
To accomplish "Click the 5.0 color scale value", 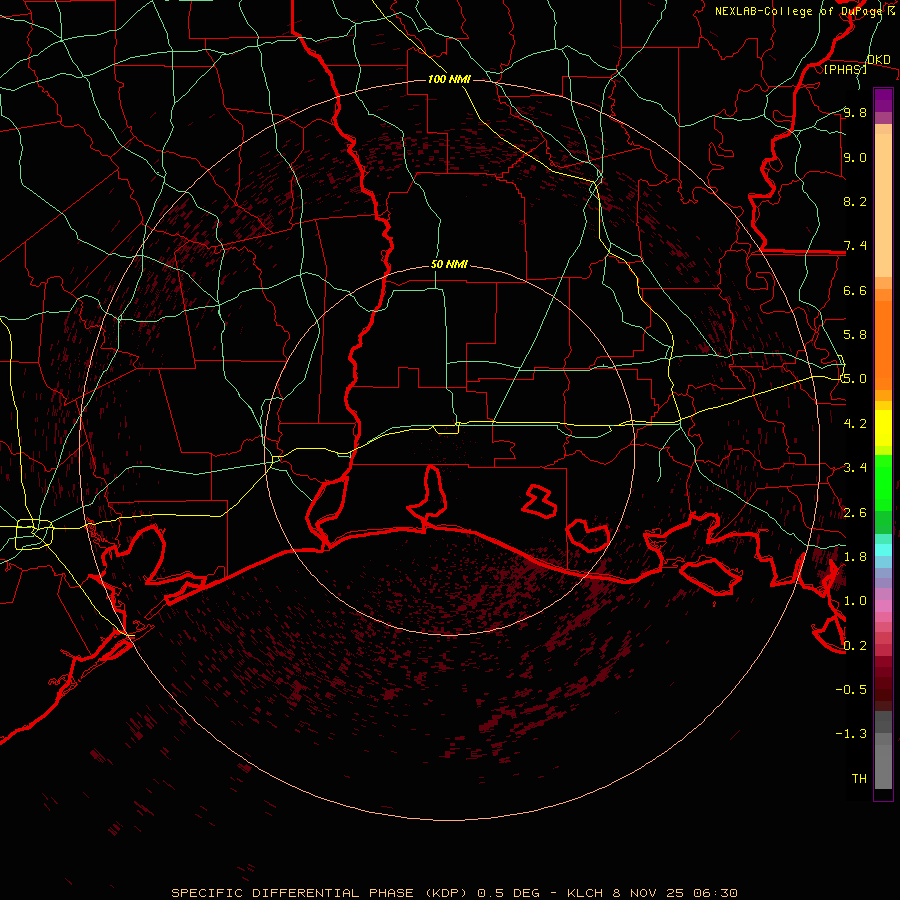I will [x=855, y=379].
